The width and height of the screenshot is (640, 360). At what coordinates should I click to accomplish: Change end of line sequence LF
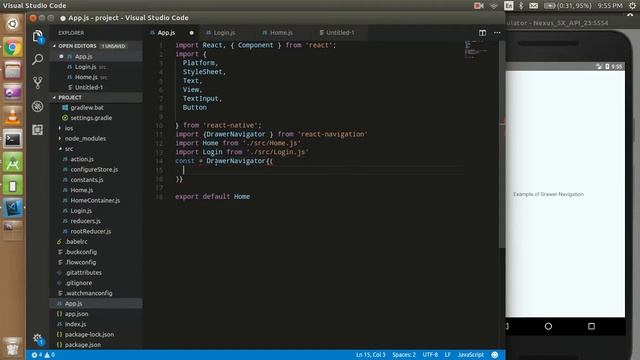coord(448,355)
